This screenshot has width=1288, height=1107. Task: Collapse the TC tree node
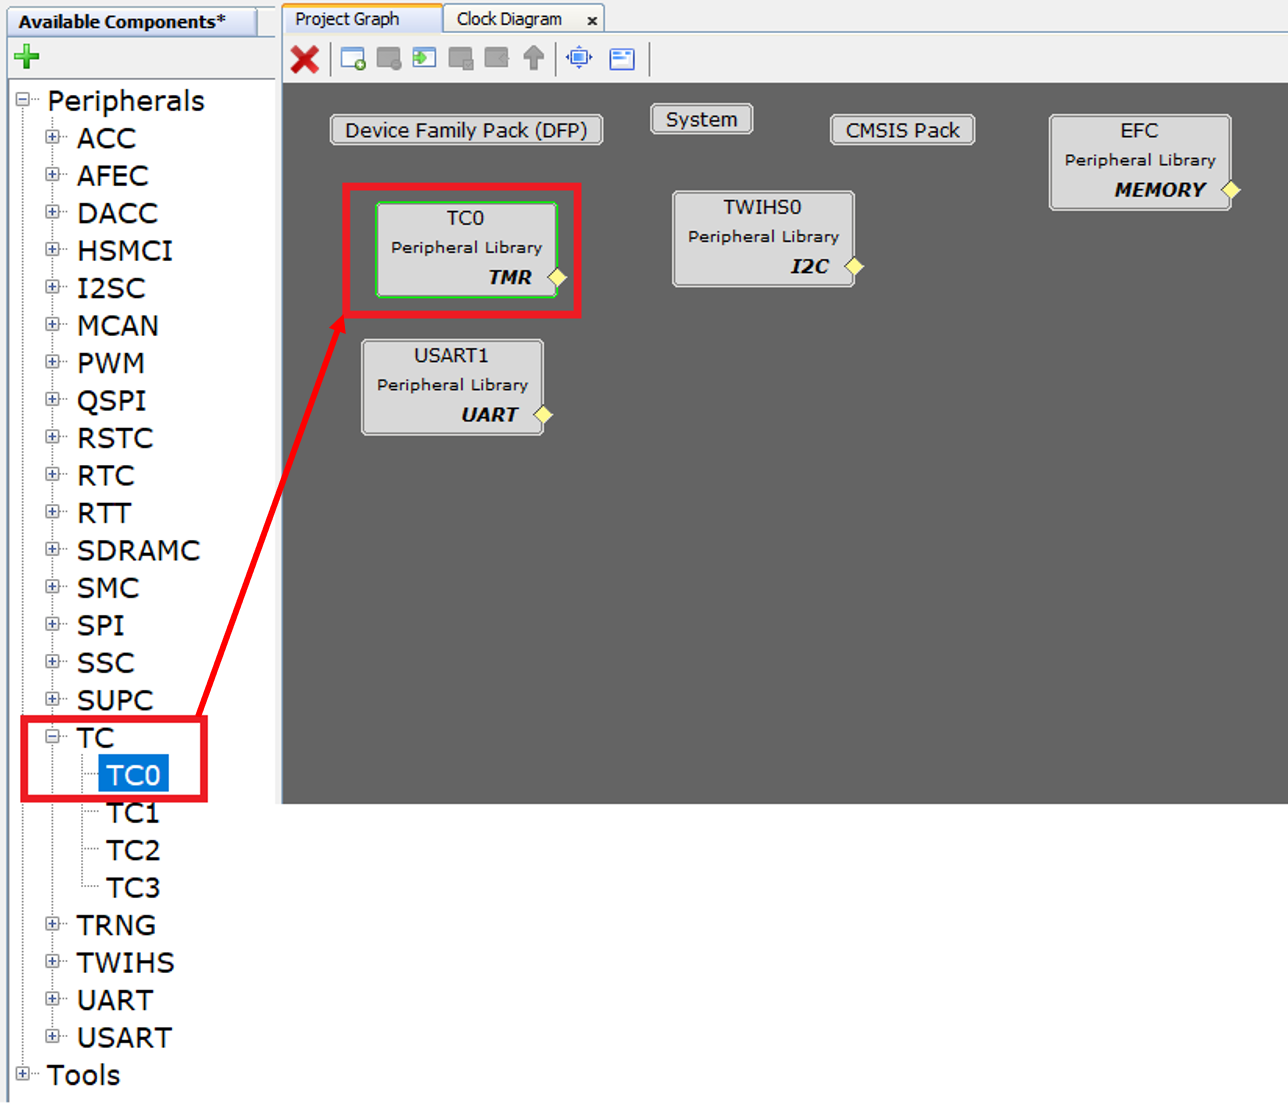(x=53, y=737)
